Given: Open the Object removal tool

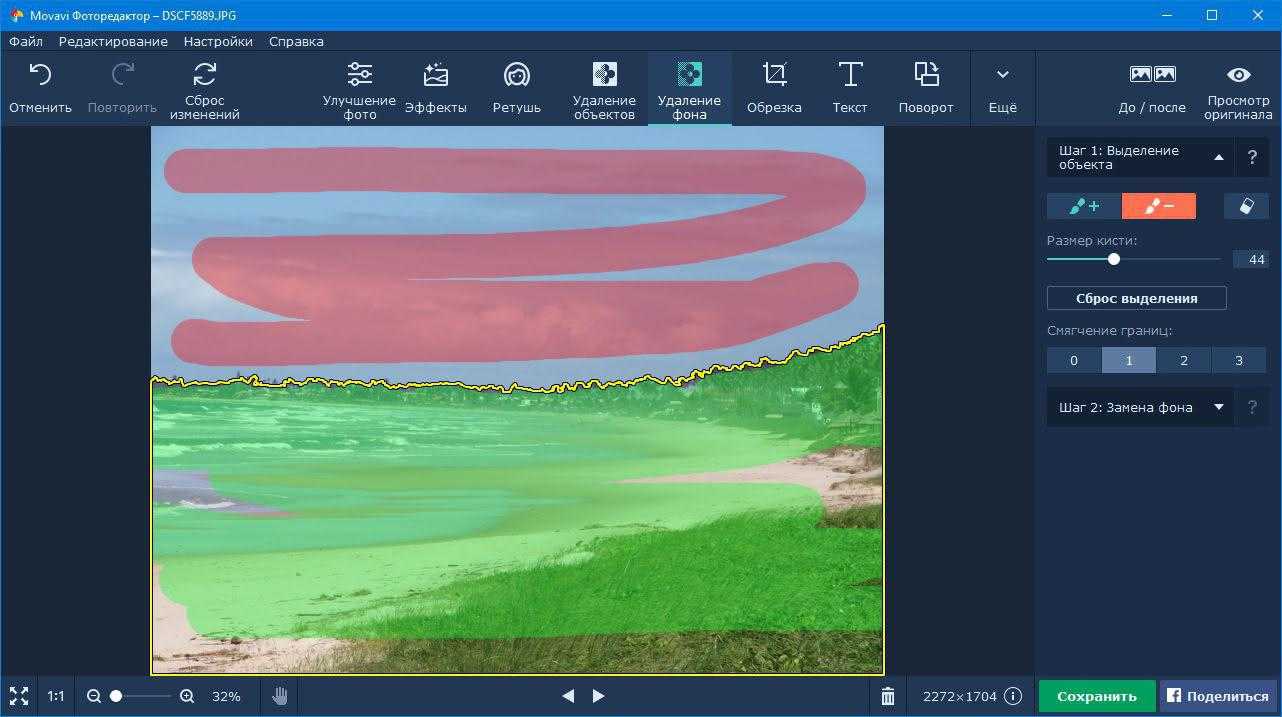Looking at the screenshot, I should coord(604,88).
